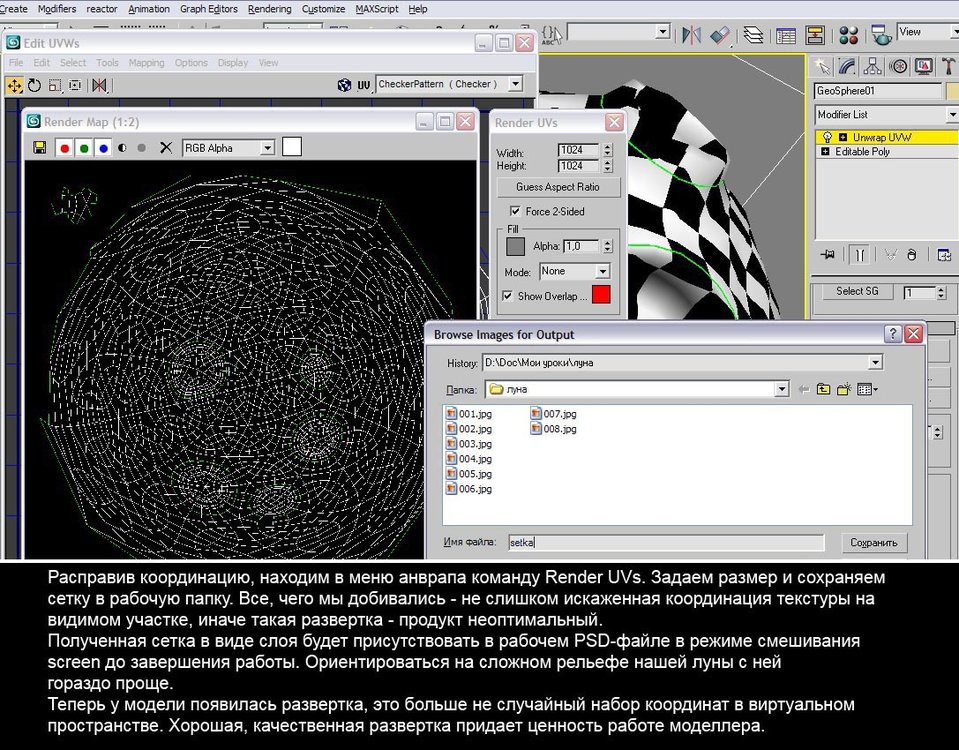This screenshot has height=750, width=959.
Task: Open the Hierarchy command panel tab
Action: 872,67
